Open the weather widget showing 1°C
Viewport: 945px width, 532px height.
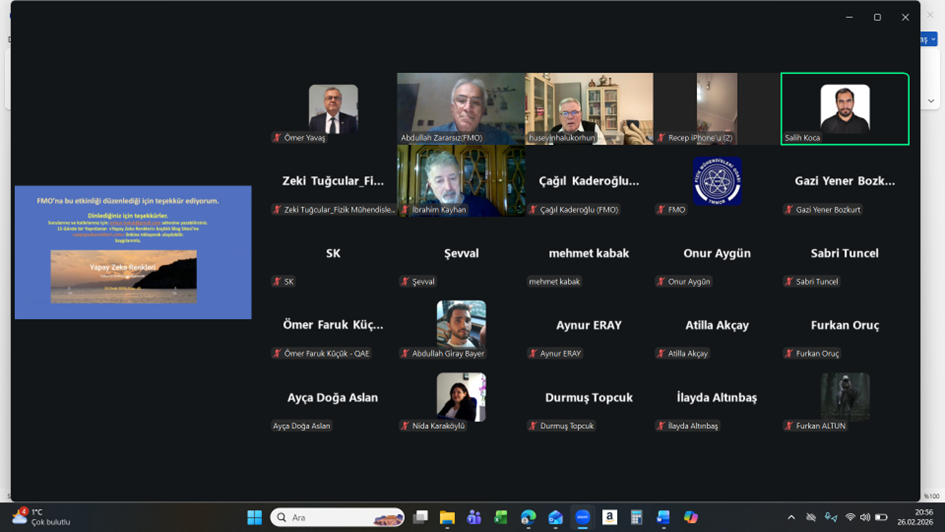[x=40, y=517]
